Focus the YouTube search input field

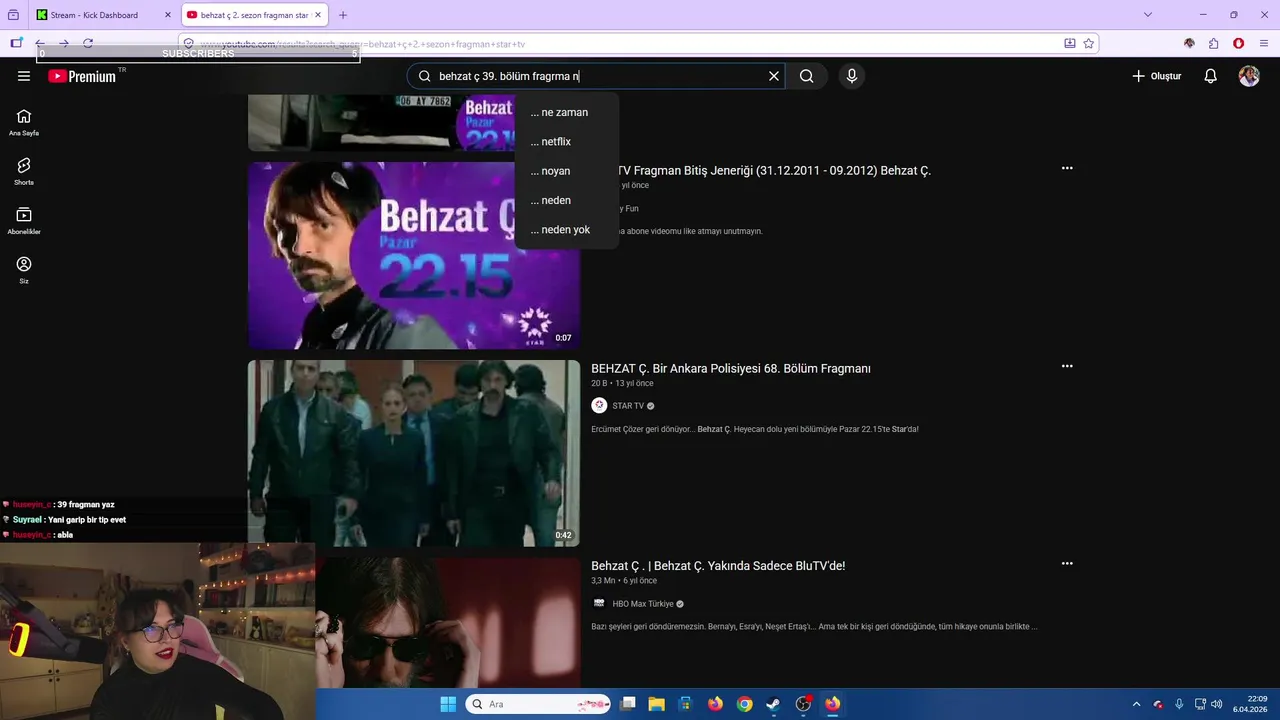tap(598, 76)
